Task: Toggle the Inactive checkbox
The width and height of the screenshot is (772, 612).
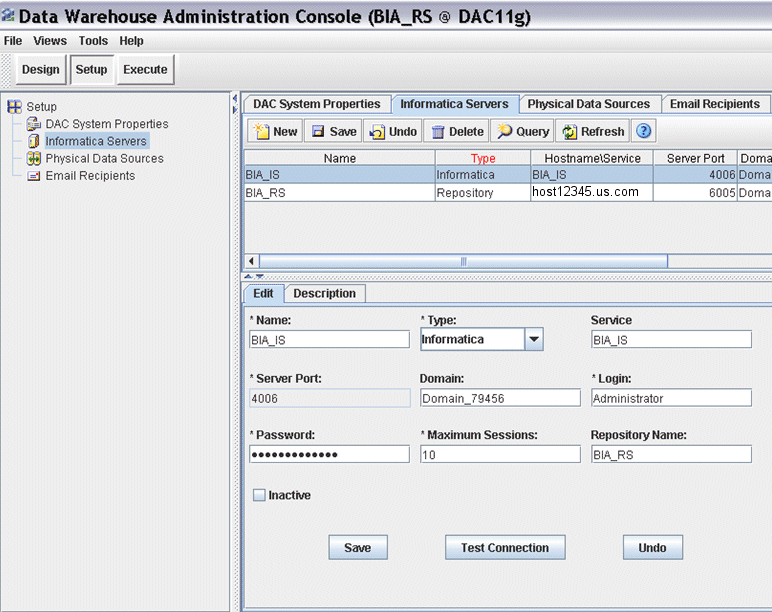Action: pyautogui.click(x=259, y=495)
